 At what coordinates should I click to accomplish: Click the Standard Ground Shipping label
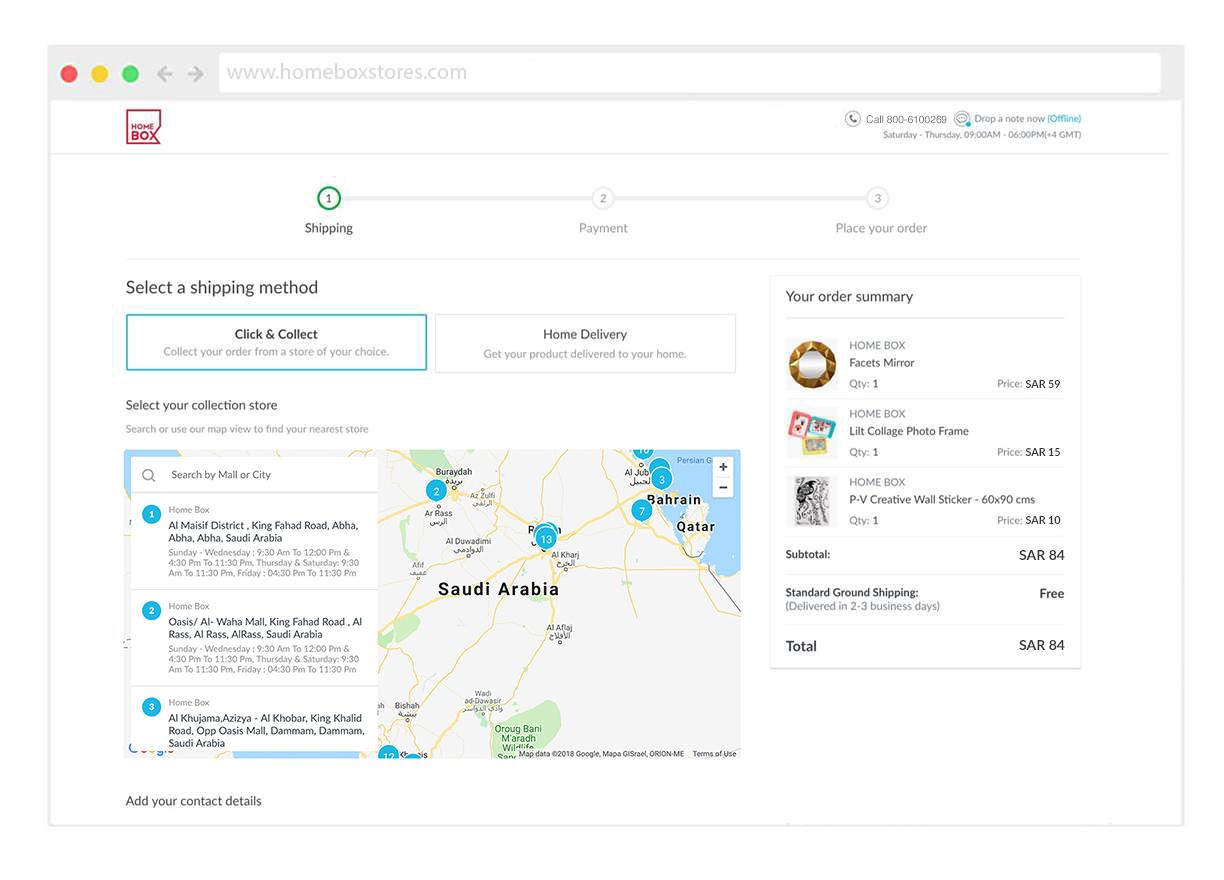coord(852,593)
